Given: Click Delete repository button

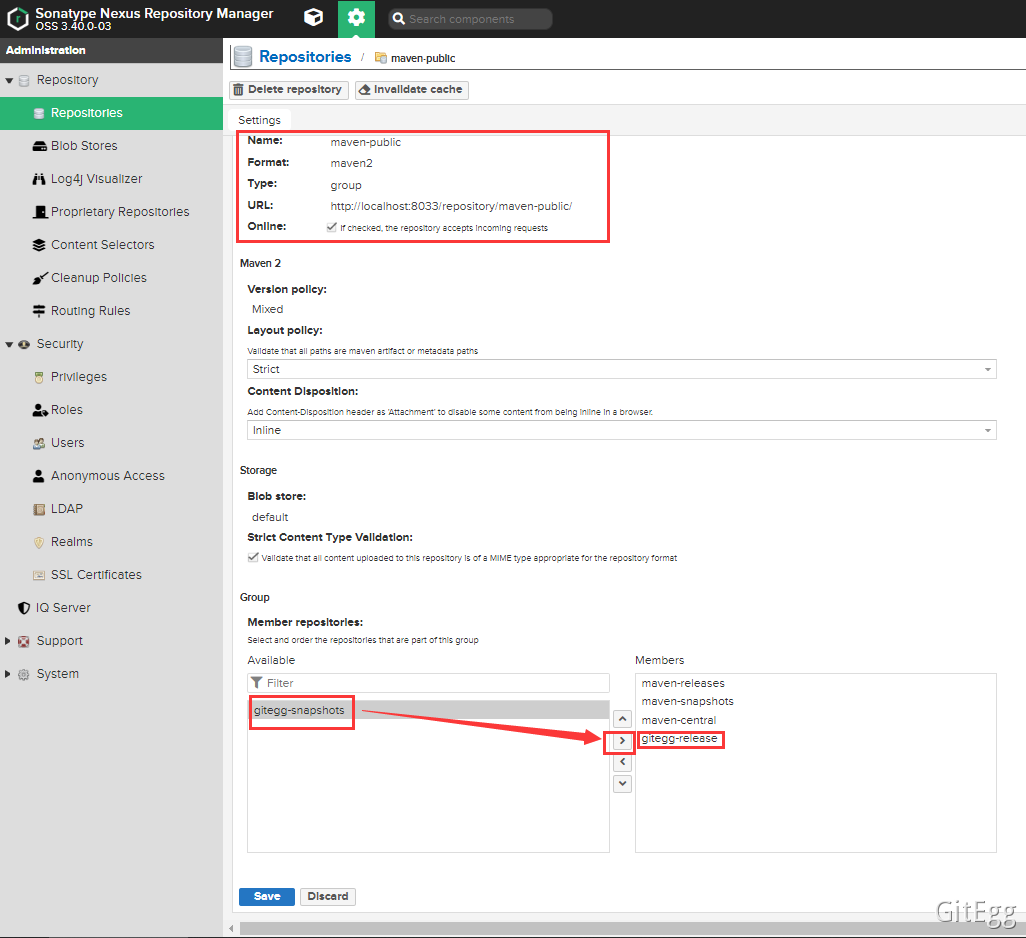Looking at the screenshot, I should pyautogui.click(x=289, y=90).
